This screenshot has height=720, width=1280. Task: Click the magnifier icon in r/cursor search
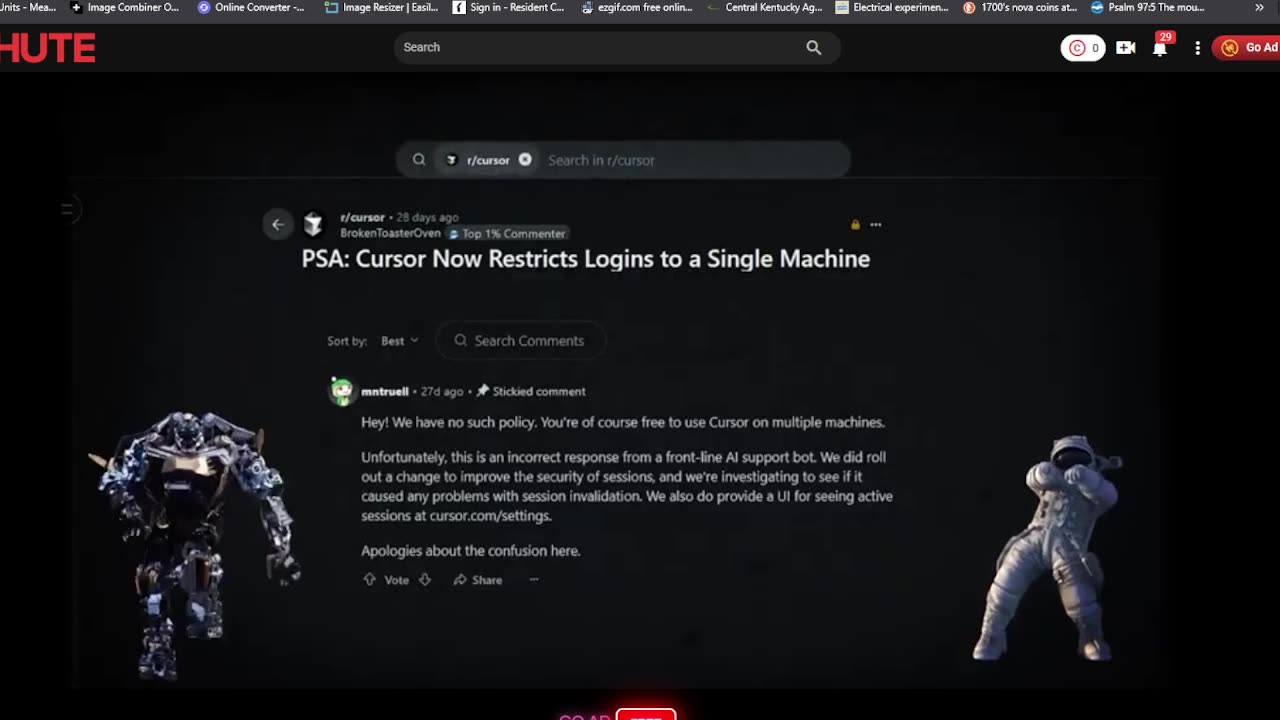[419, 160]
